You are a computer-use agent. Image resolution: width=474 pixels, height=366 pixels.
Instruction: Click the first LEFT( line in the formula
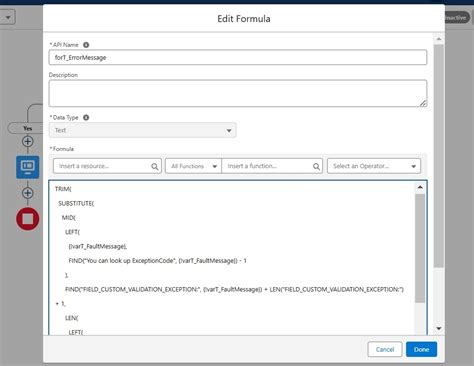click(x=72, y=232)
